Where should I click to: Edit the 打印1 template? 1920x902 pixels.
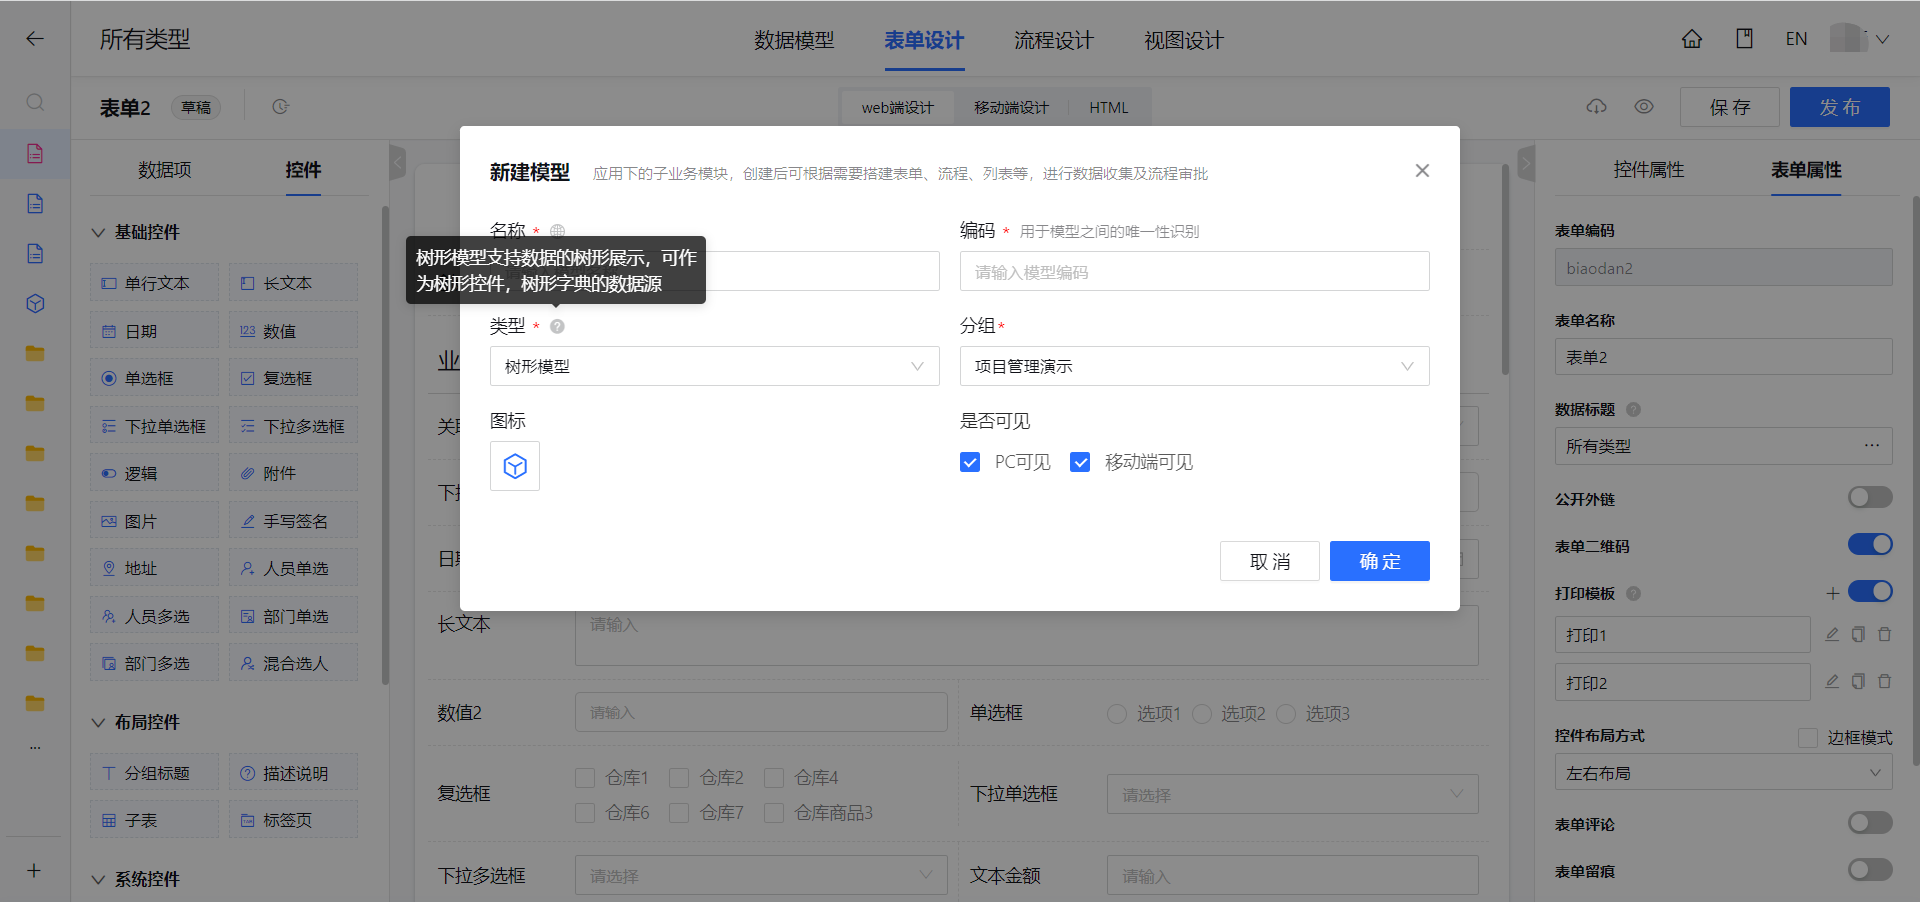pyautogui.click(x=1832, y=634)
